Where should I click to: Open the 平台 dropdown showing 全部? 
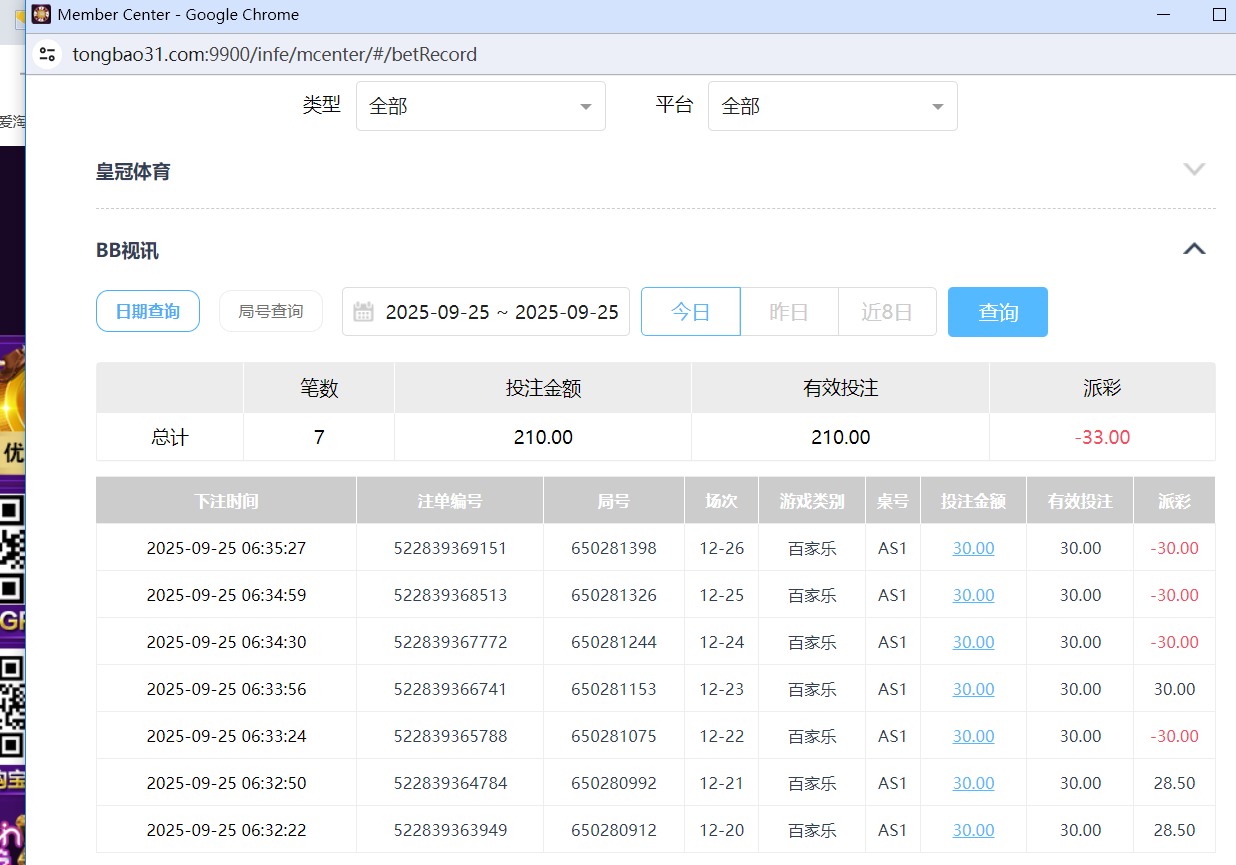(832, 105)
